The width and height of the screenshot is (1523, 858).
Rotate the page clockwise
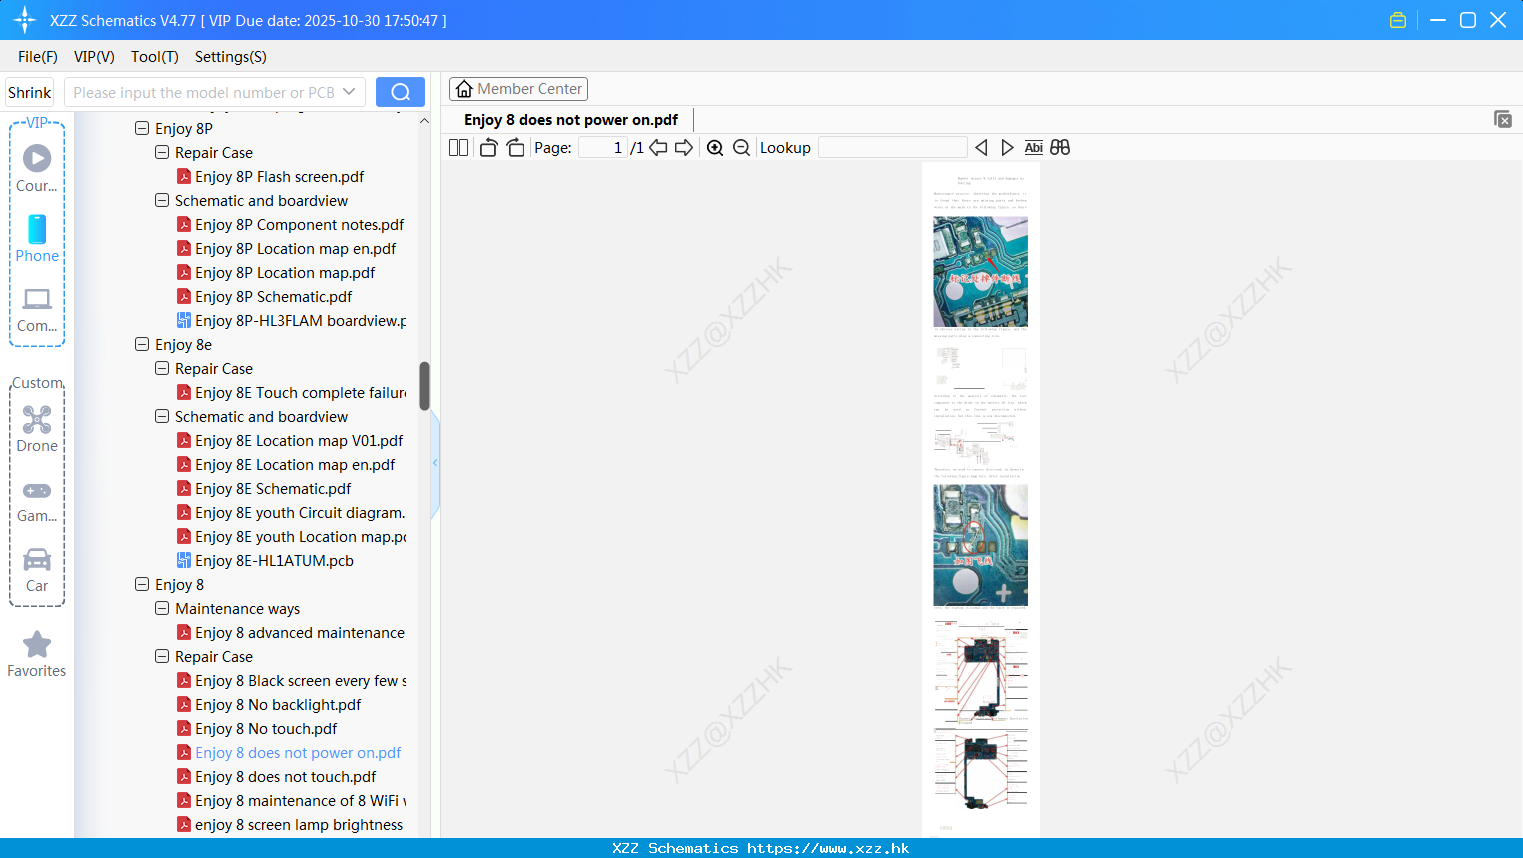515,148
